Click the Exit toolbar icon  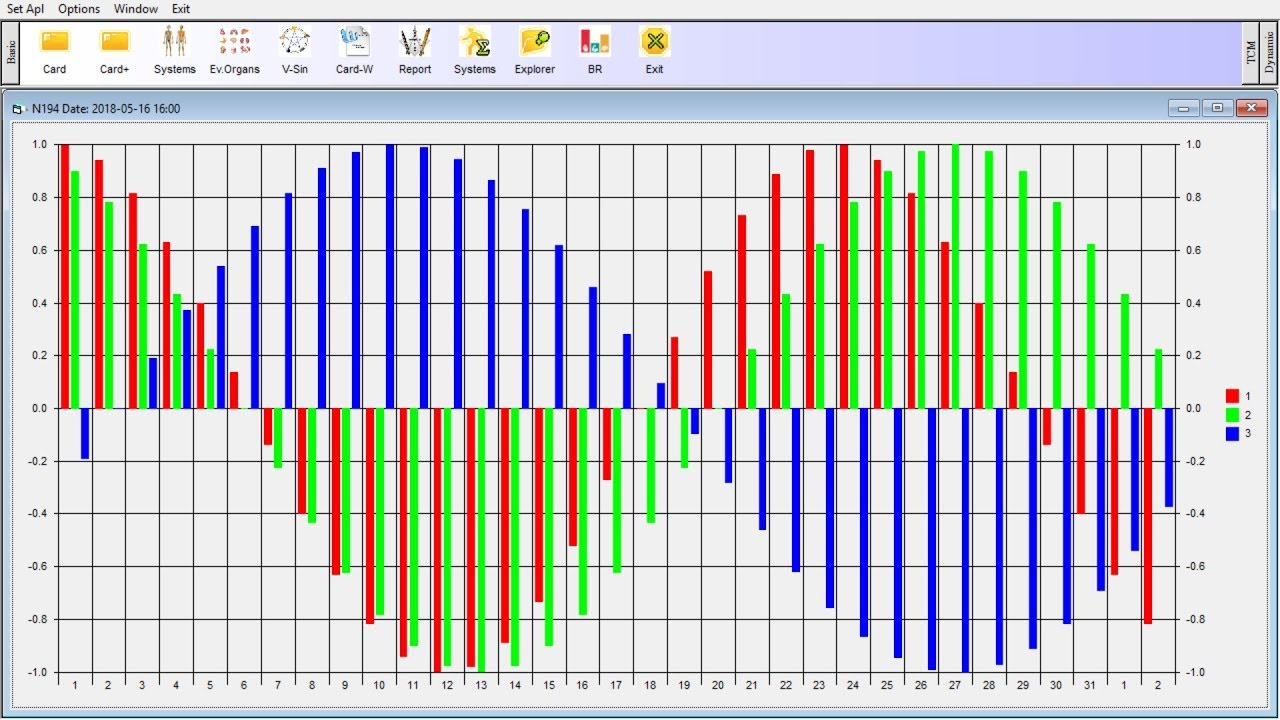point(654,50)
